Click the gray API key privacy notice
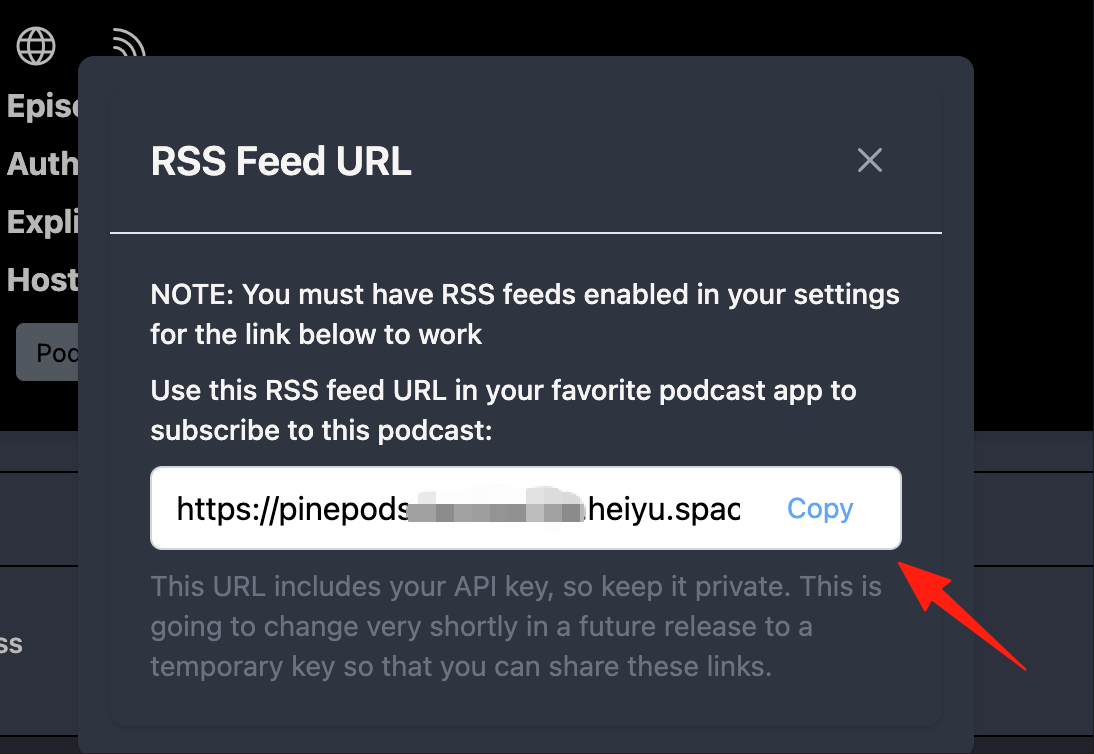 coord(516,626)
